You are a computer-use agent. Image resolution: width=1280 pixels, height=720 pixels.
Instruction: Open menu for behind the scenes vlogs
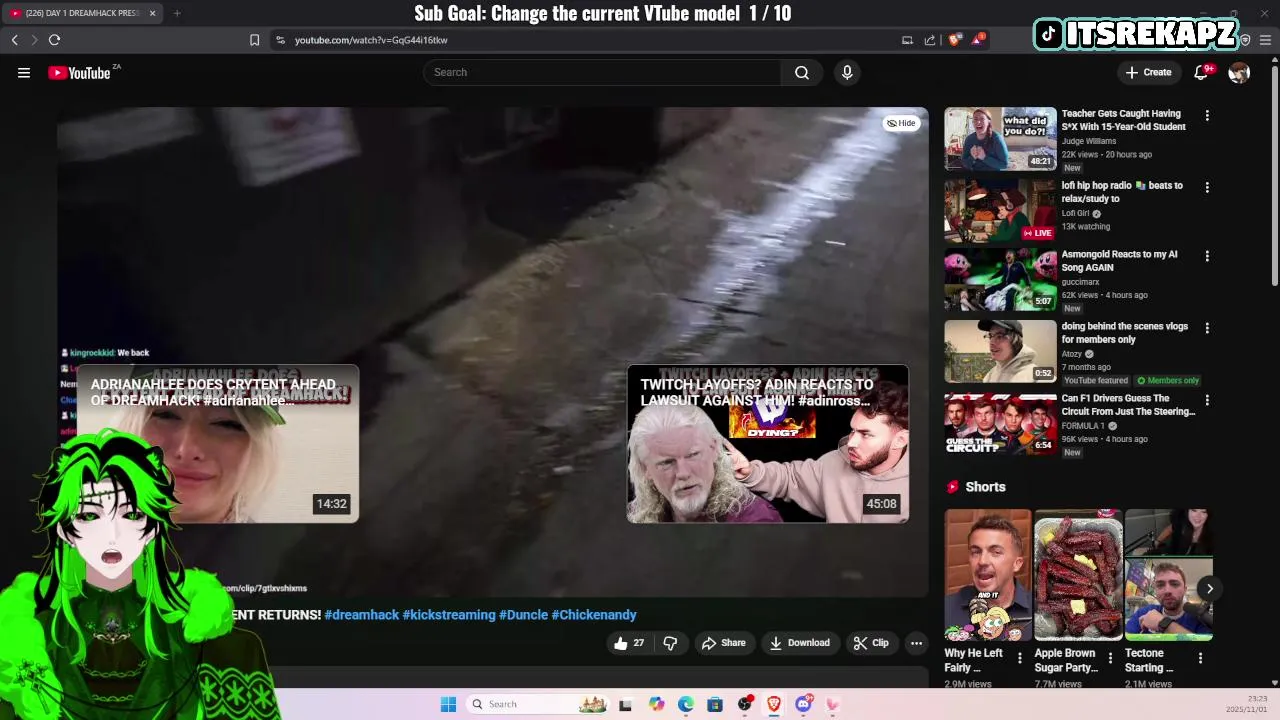[x=1207, y=328]
